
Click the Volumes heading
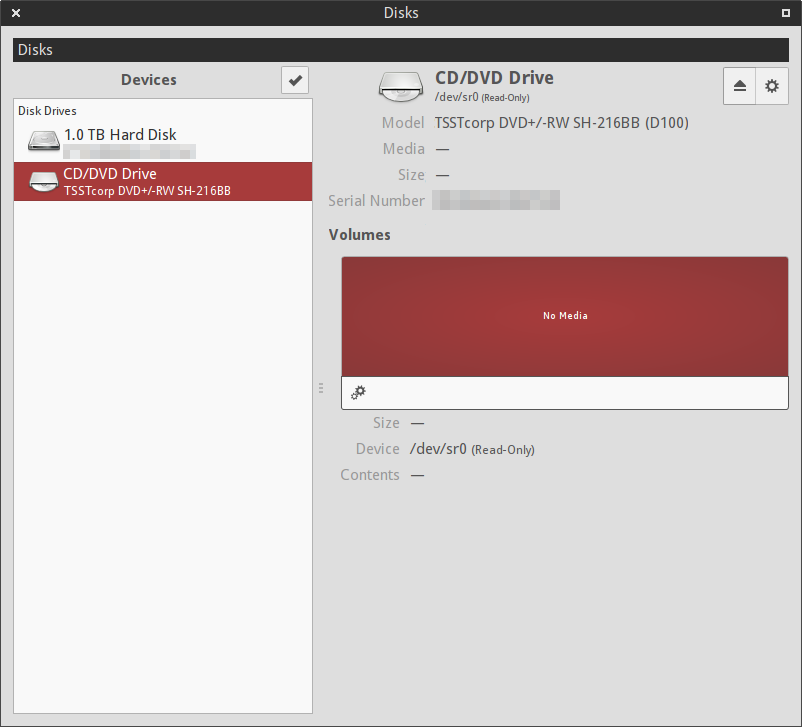point(359,235)
